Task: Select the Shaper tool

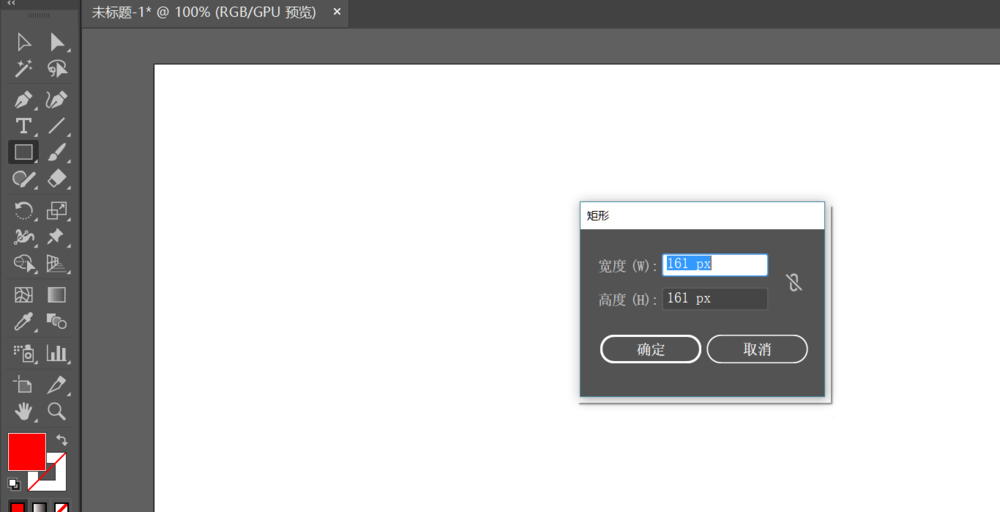Action: click(24, 179)
